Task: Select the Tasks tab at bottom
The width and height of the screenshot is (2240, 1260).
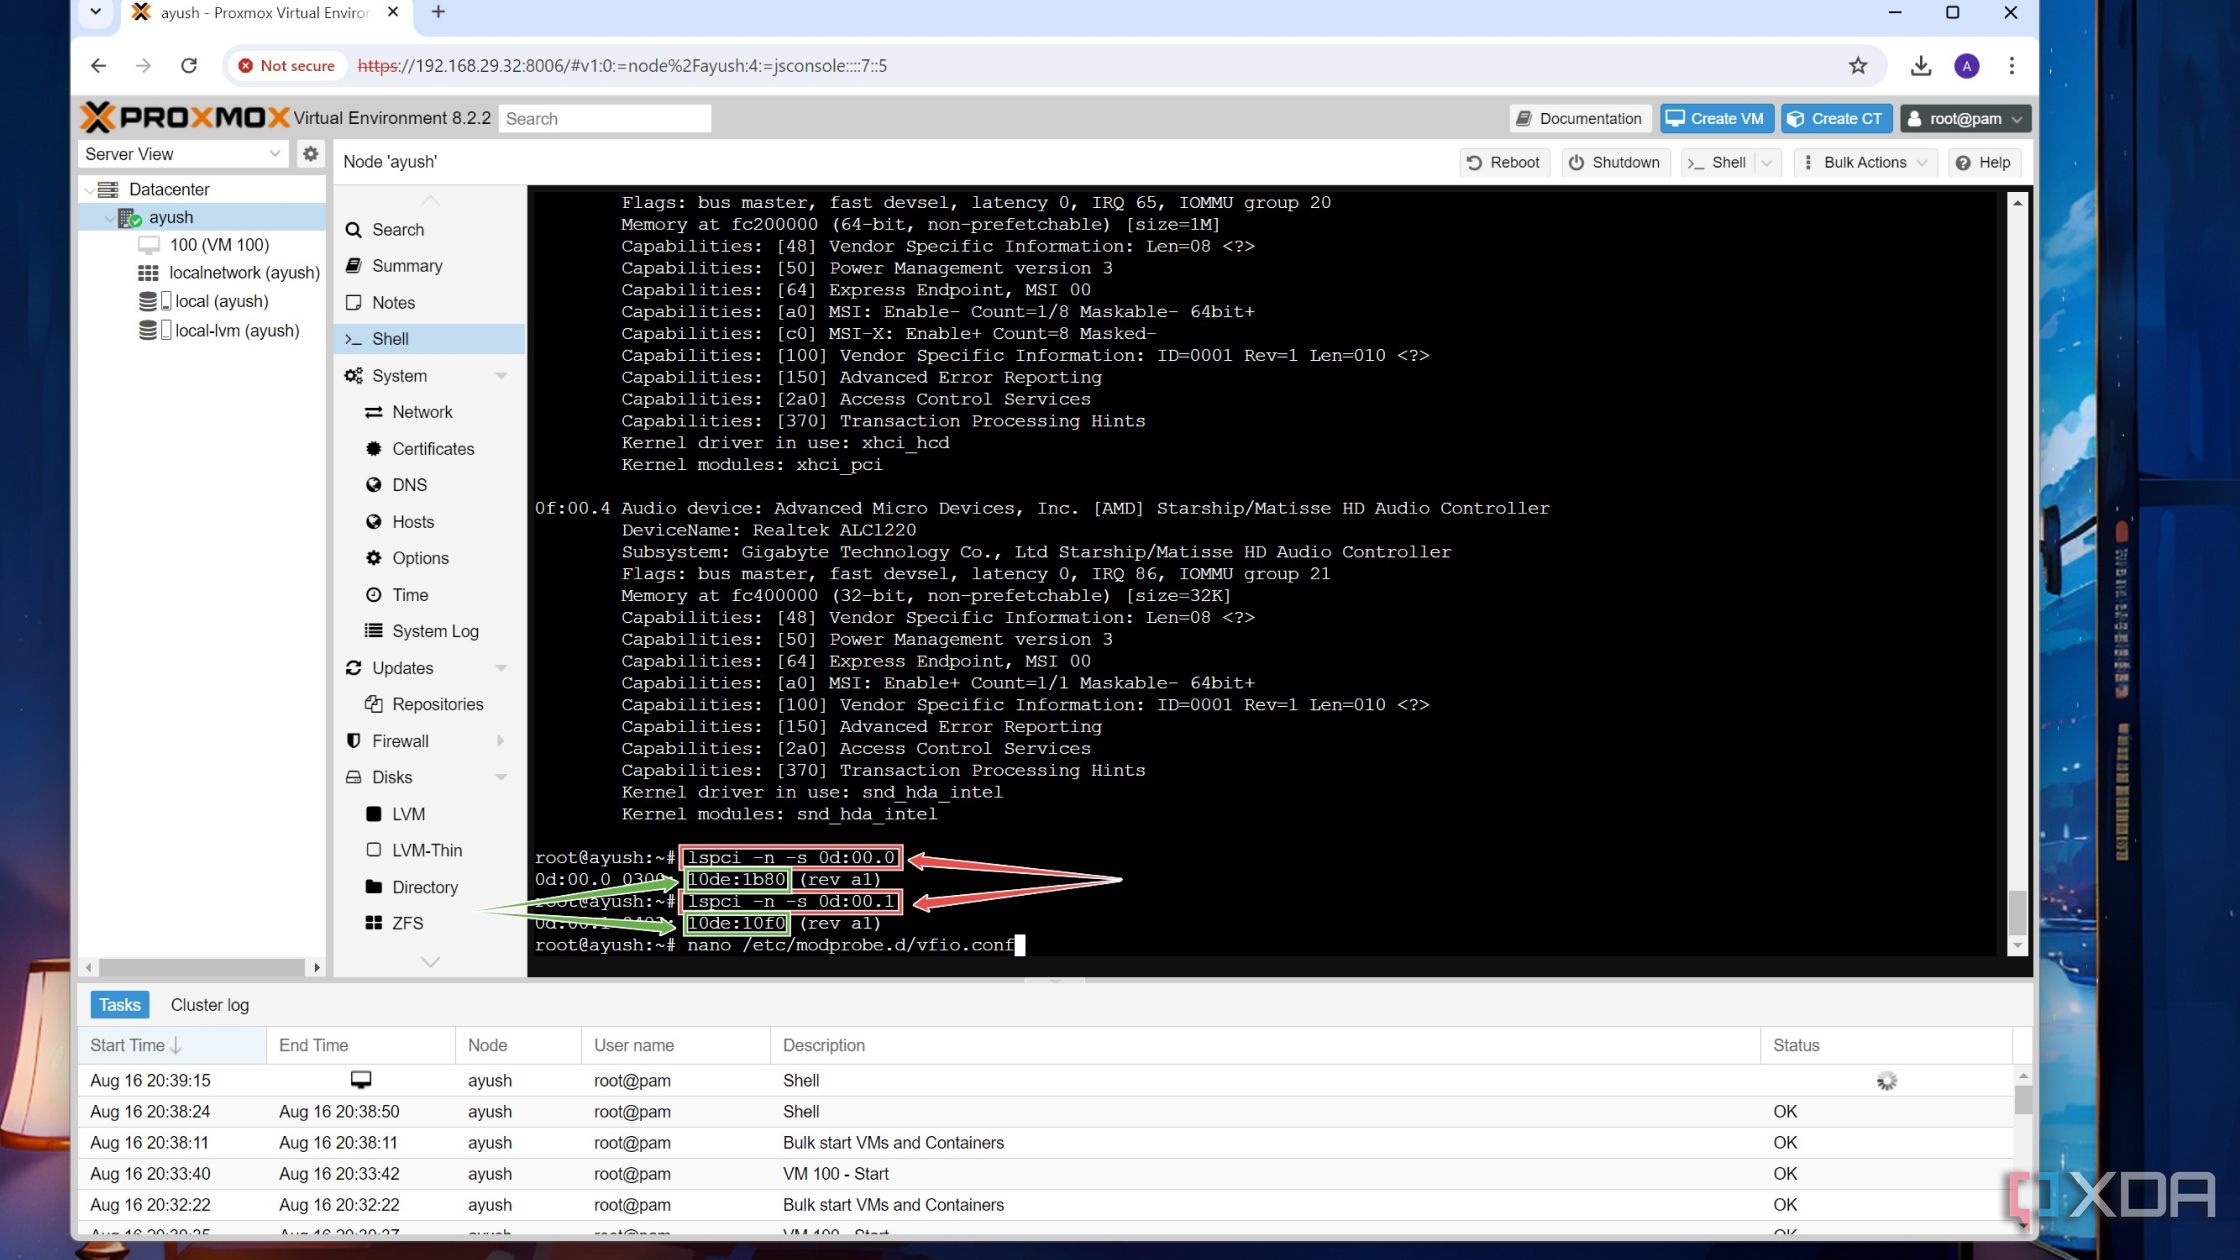Action: click(x=120, y=1003)
